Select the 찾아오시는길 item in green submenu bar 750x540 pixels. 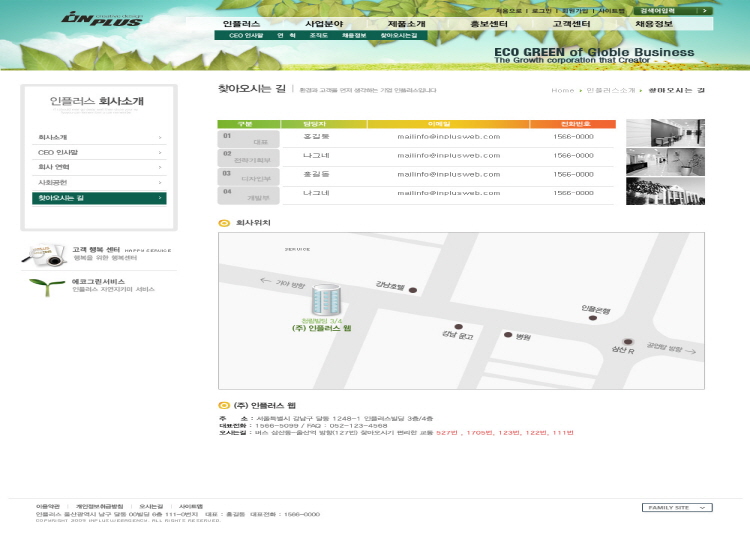pos(398,35)
